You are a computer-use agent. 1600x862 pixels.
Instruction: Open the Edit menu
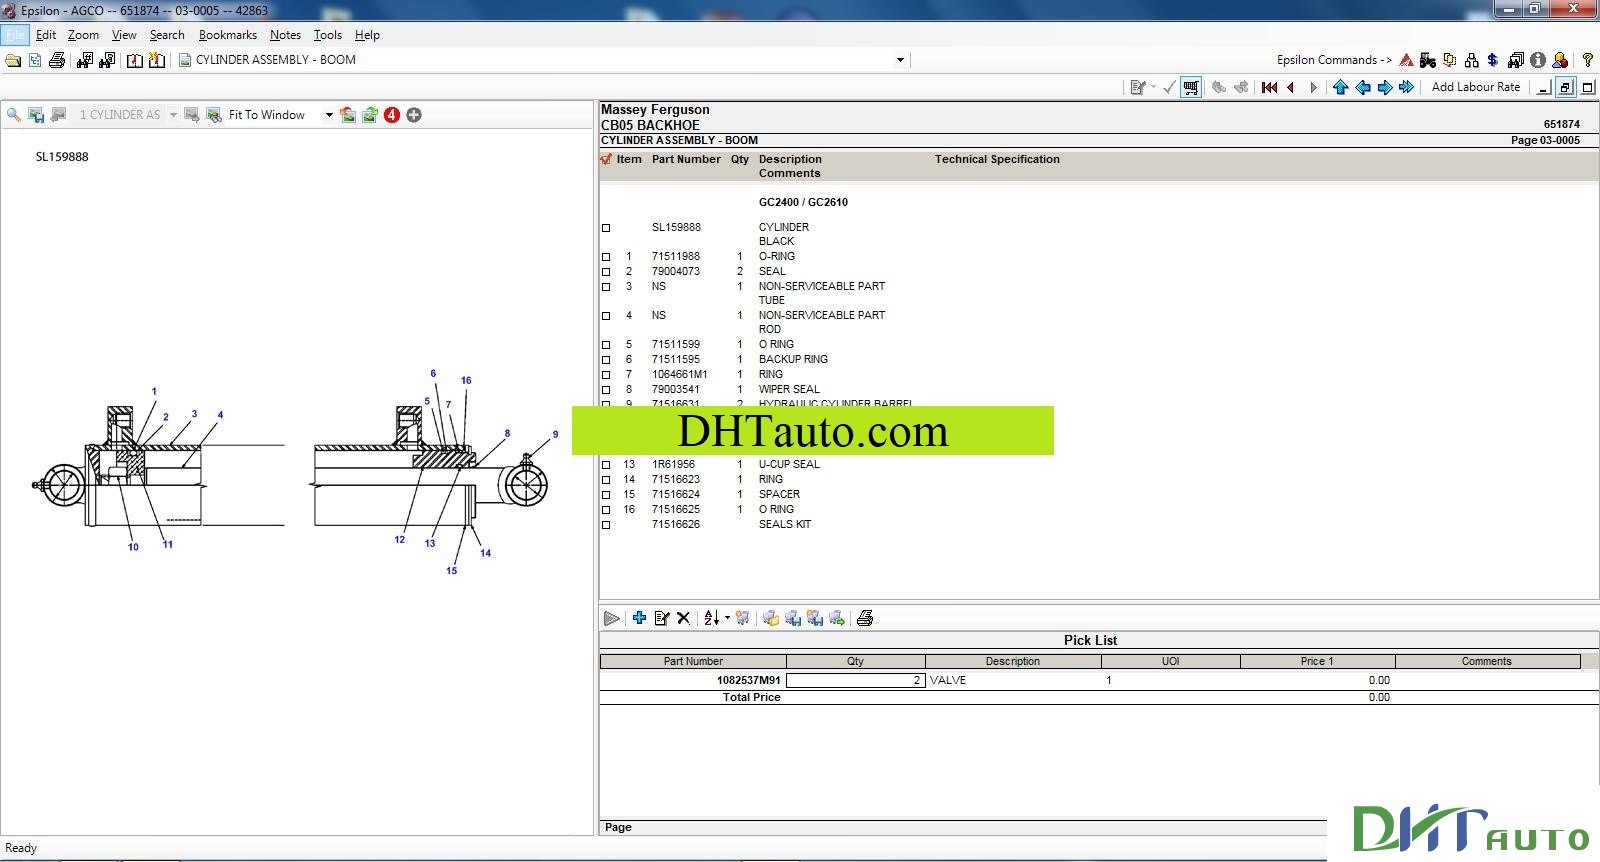[46, 35]
